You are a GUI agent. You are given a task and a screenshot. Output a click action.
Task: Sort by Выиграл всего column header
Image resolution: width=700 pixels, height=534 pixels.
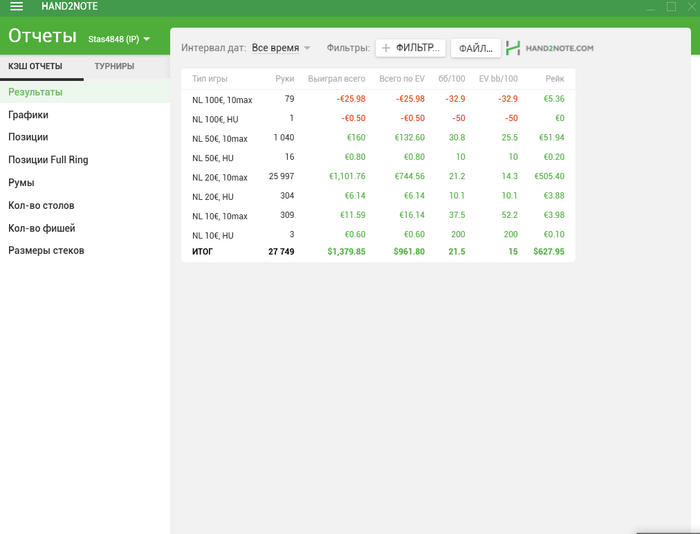[336, 79]
